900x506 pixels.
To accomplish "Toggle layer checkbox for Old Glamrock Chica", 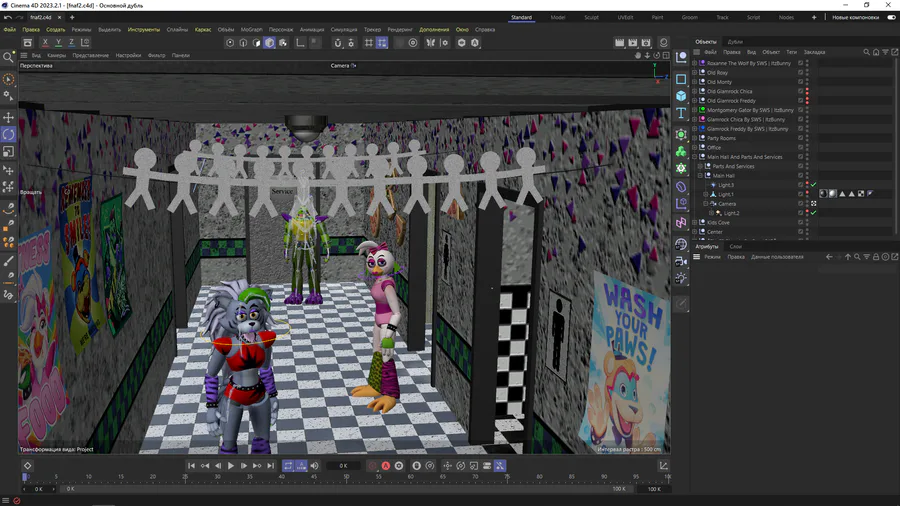I will click(x=800, y=91).
